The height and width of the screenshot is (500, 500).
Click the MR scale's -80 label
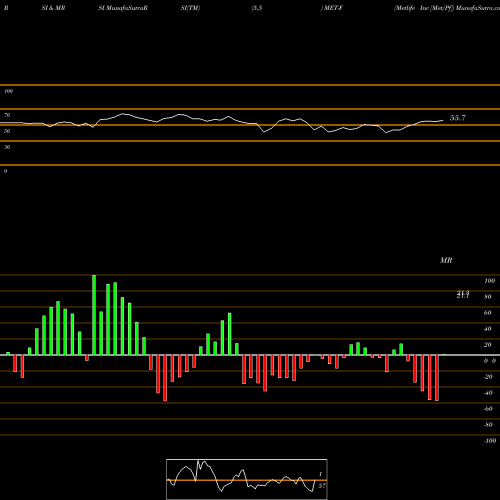[x=488, y=425]
